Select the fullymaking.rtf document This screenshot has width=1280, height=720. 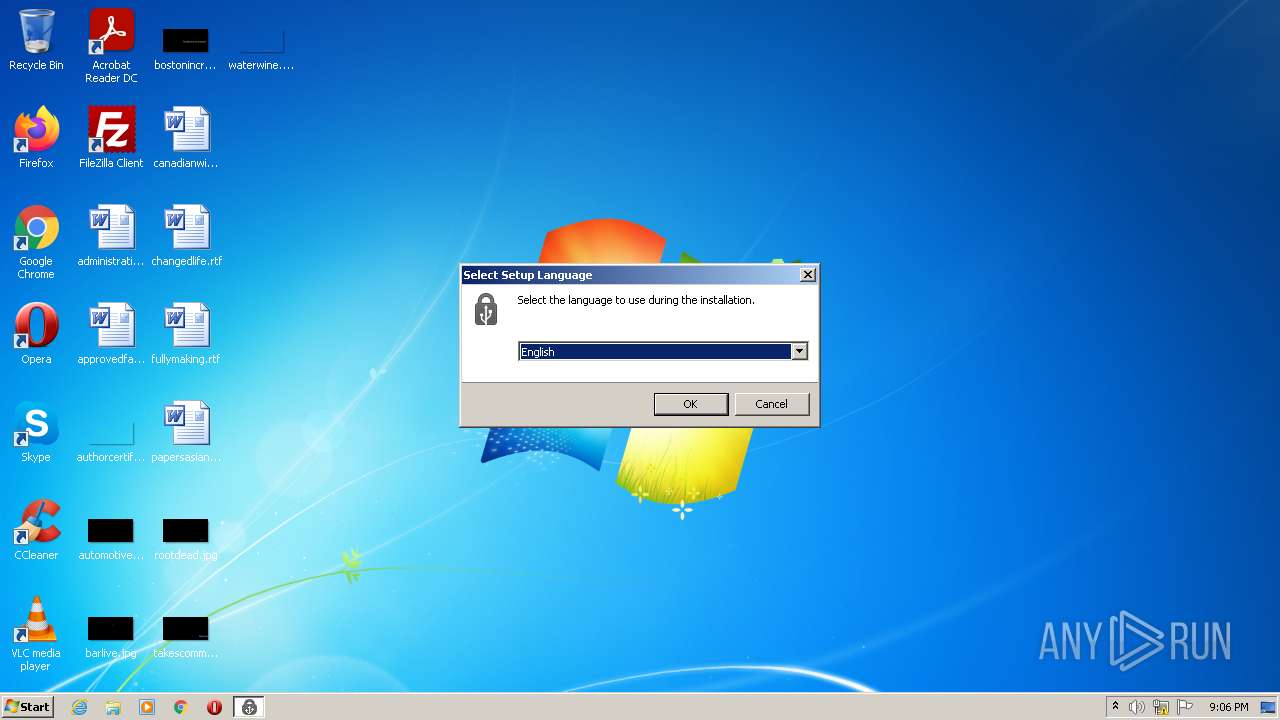[186, 334]
